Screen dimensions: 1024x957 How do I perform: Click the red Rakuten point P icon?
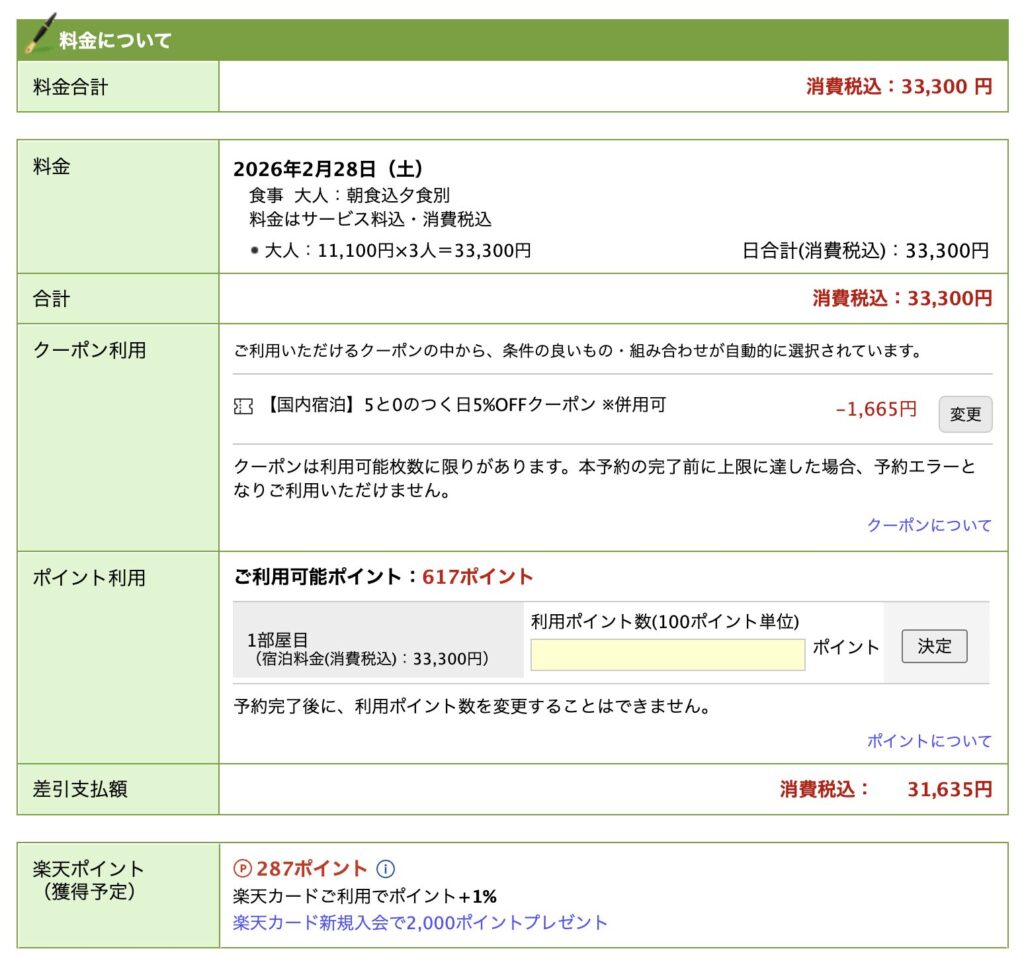point(242,869)
